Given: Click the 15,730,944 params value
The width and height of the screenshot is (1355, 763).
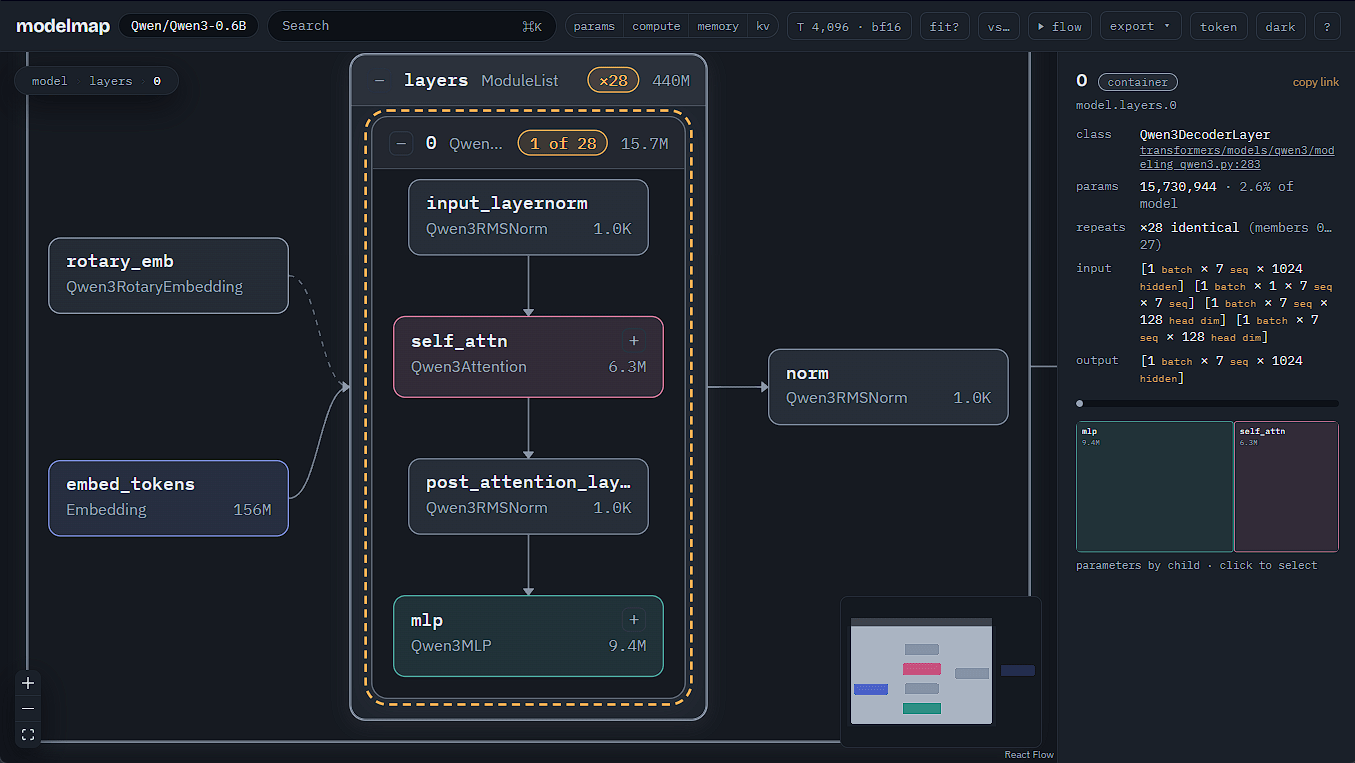Looking at the screenshot, I should tap(1178, 186).
